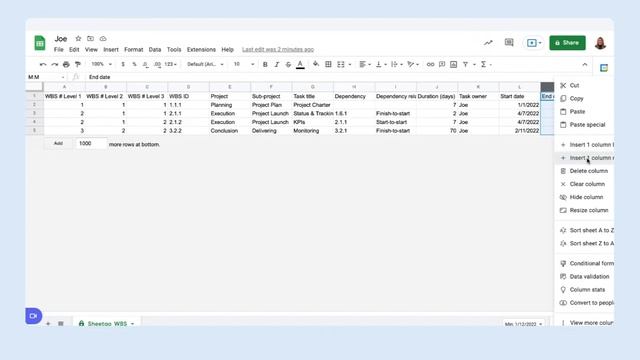Open the font size dropdown

tap(244, 64)
